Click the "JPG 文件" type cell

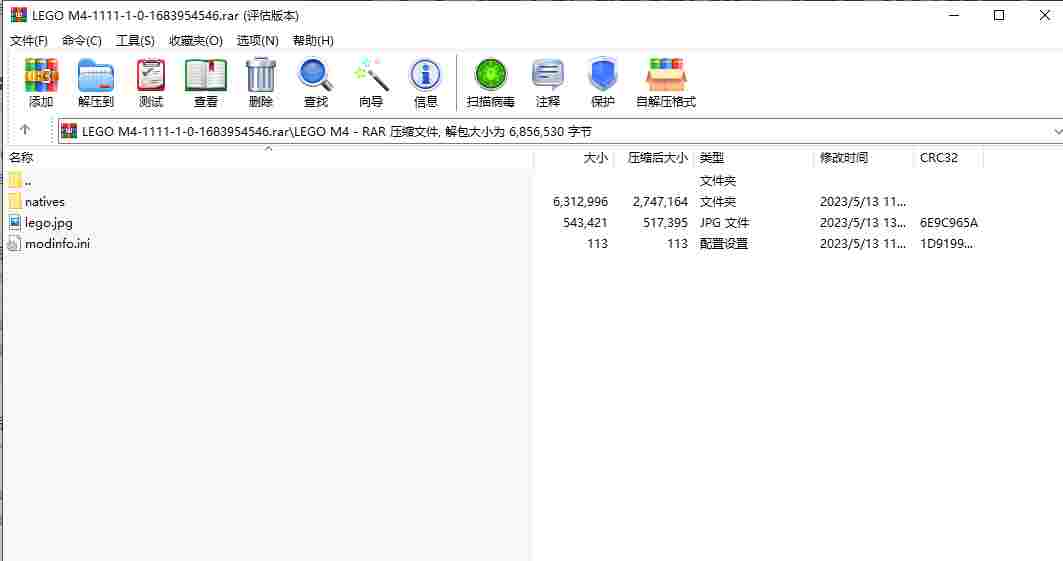(x=724, y=223)
